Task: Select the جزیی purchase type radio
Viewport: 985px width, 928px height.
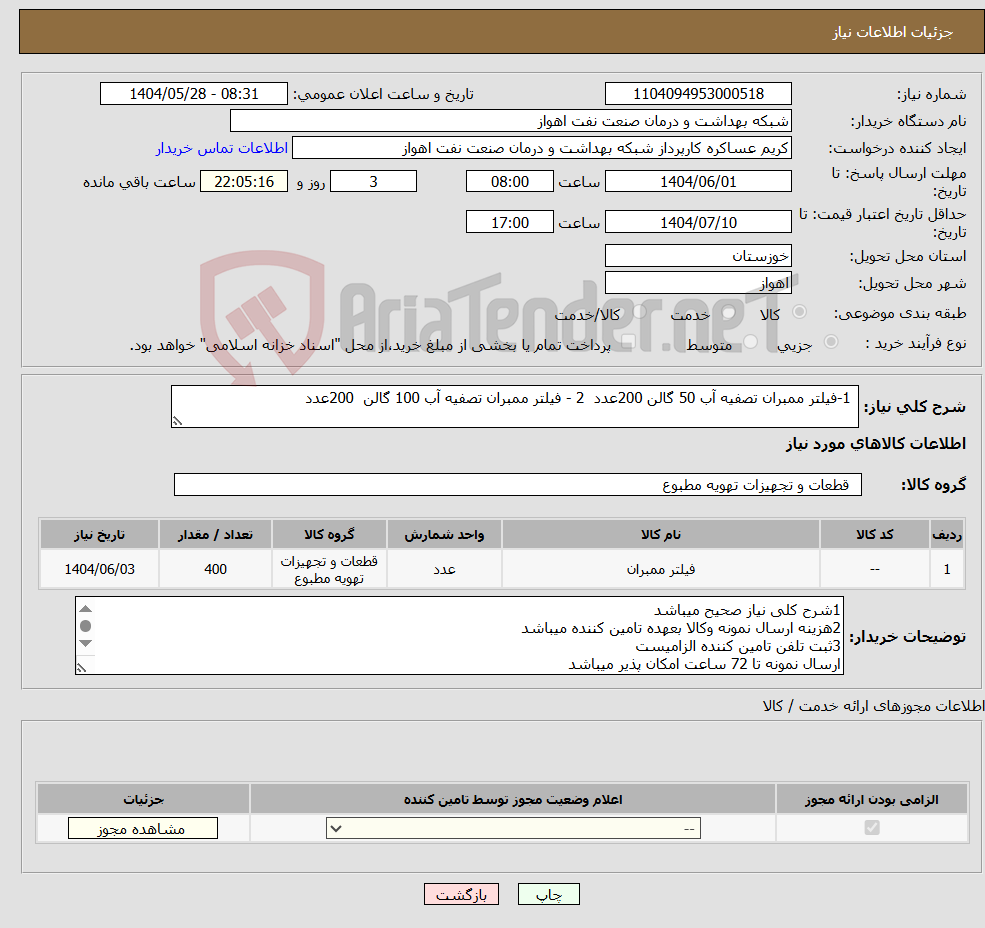Action: 830,342
